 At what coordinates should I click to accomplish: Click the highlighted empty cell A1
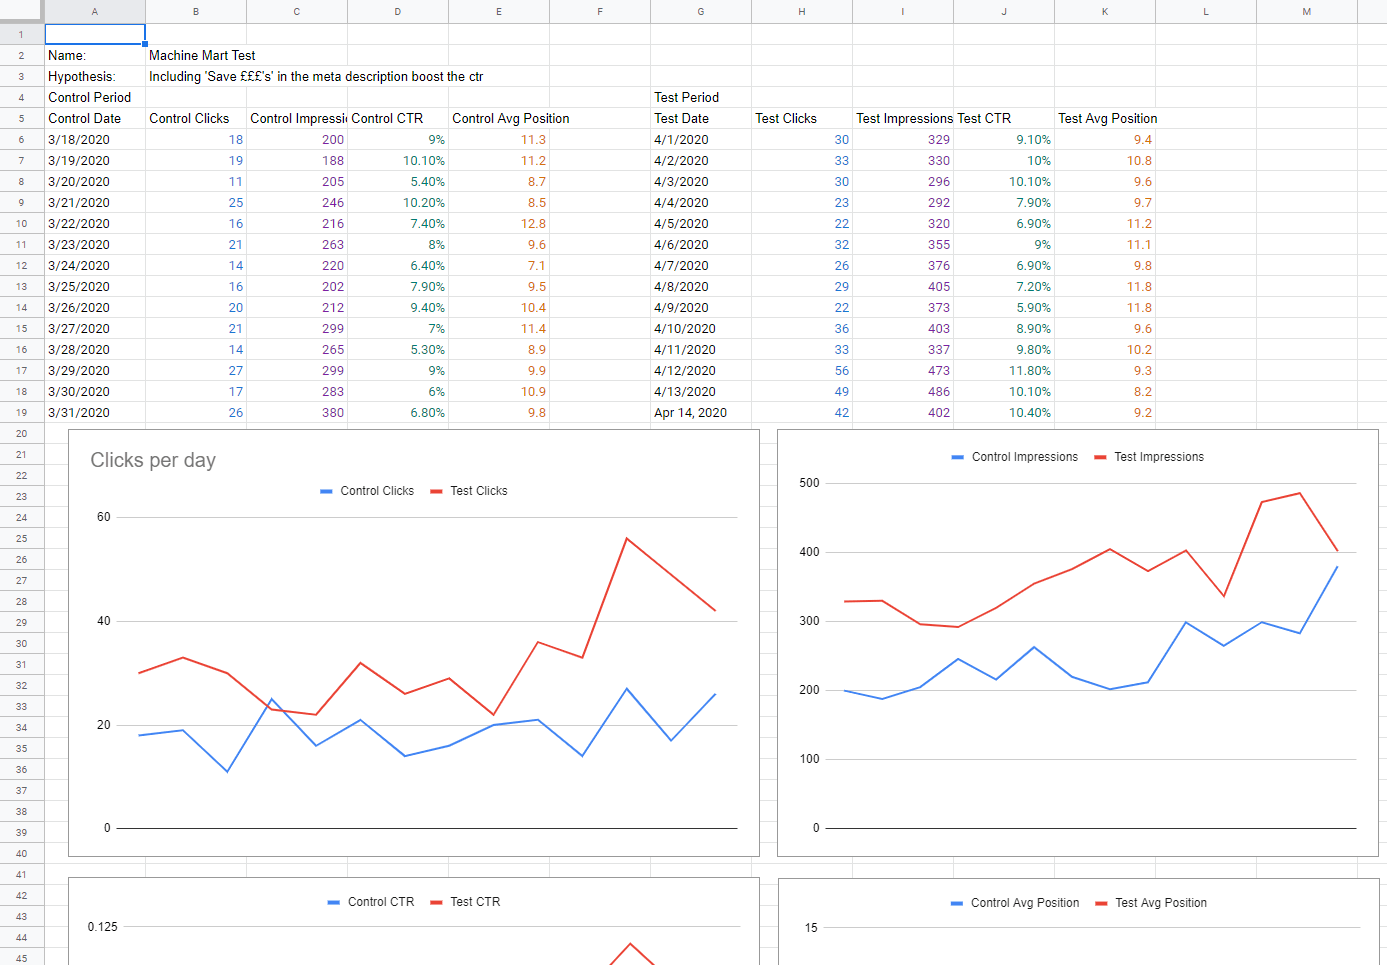point(95,35)
